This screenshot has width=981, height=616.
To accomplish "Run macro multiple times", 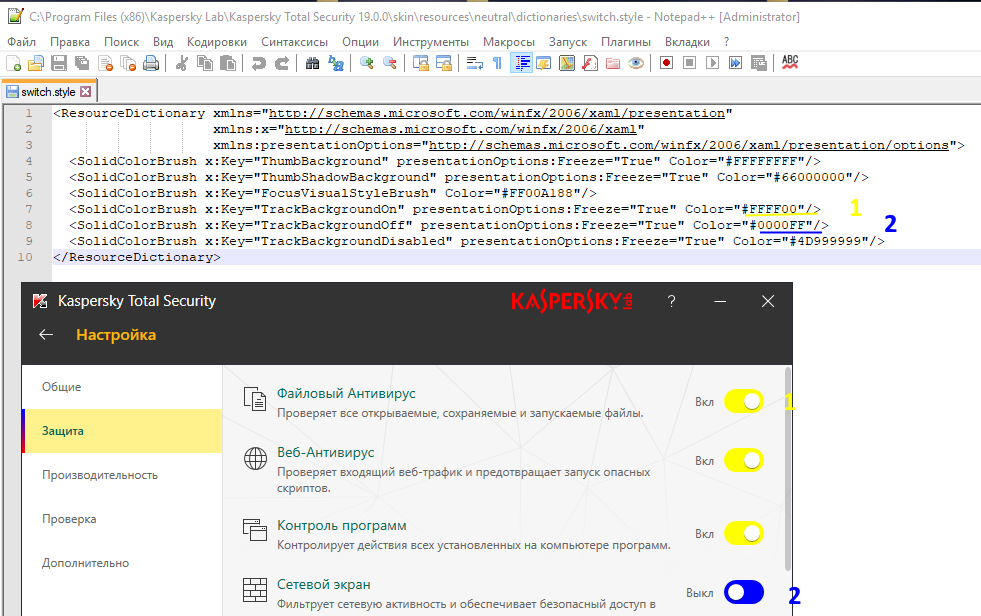I will pyautogui.click(x=735, y=63).
